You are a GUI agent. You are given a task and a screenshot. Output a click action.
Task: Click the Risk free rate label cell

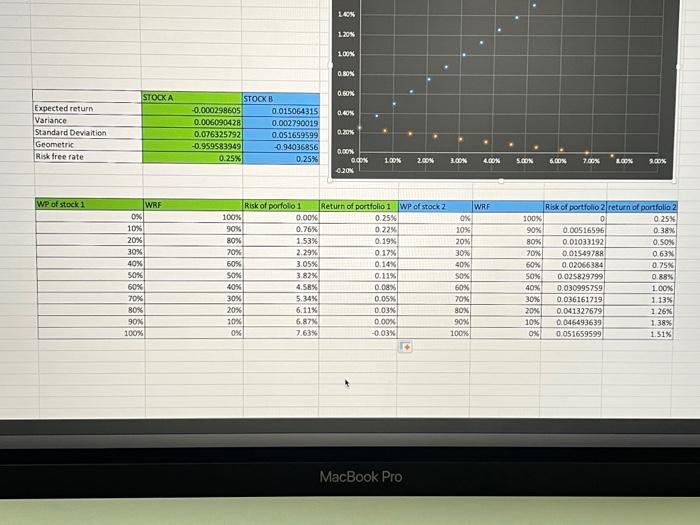point(87,157)
